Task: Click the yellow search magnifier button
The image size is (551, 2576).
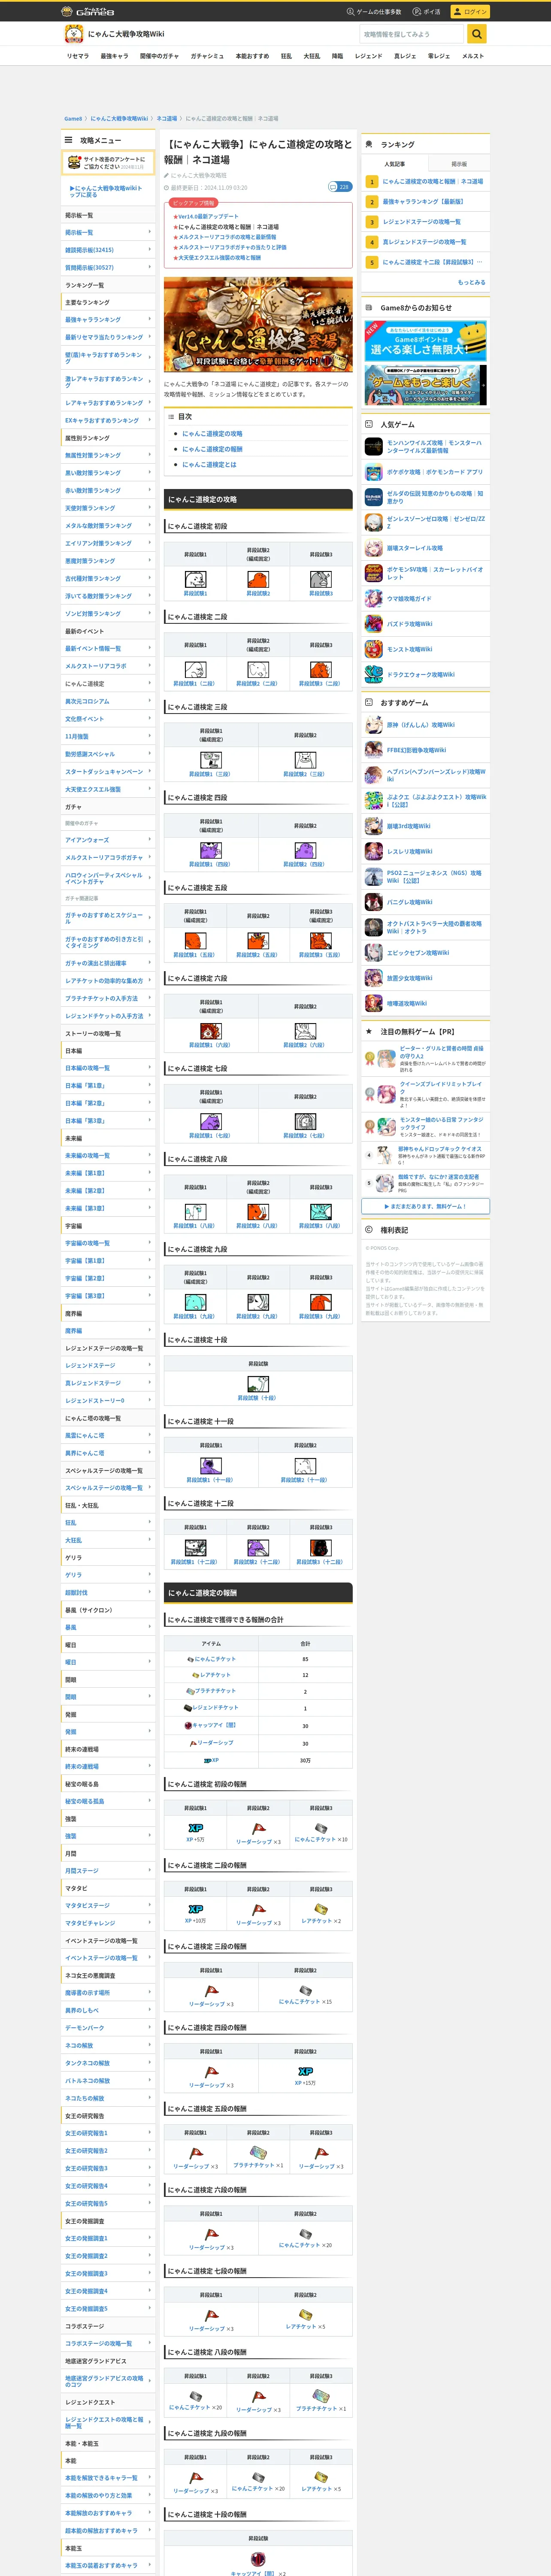Action: (477, 34)
